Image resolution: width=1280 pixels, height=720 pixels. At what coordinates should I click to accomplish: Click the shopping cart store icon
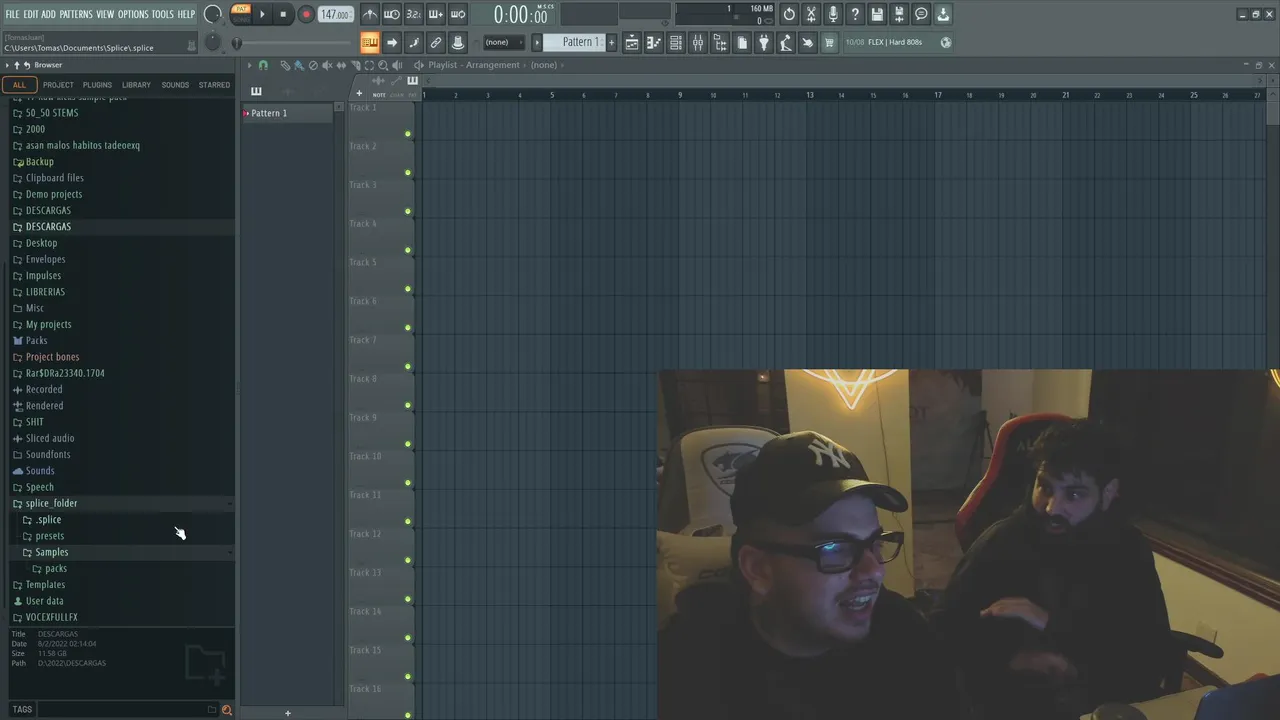click(829, 42)
